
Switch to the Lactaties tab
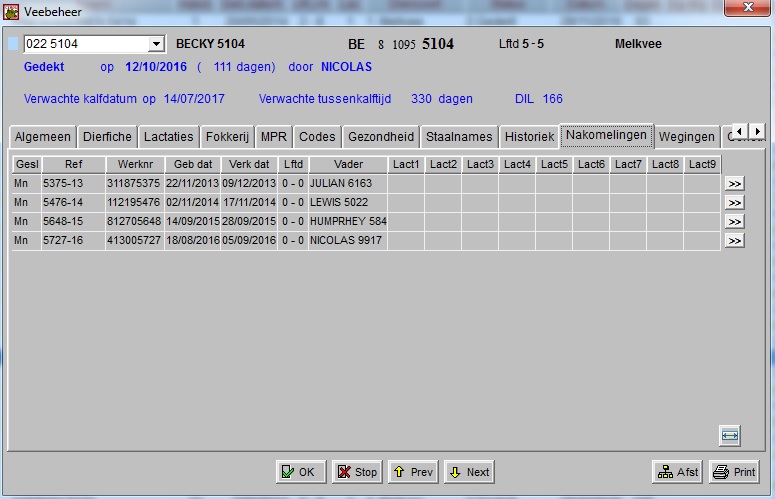coord(168,137)
